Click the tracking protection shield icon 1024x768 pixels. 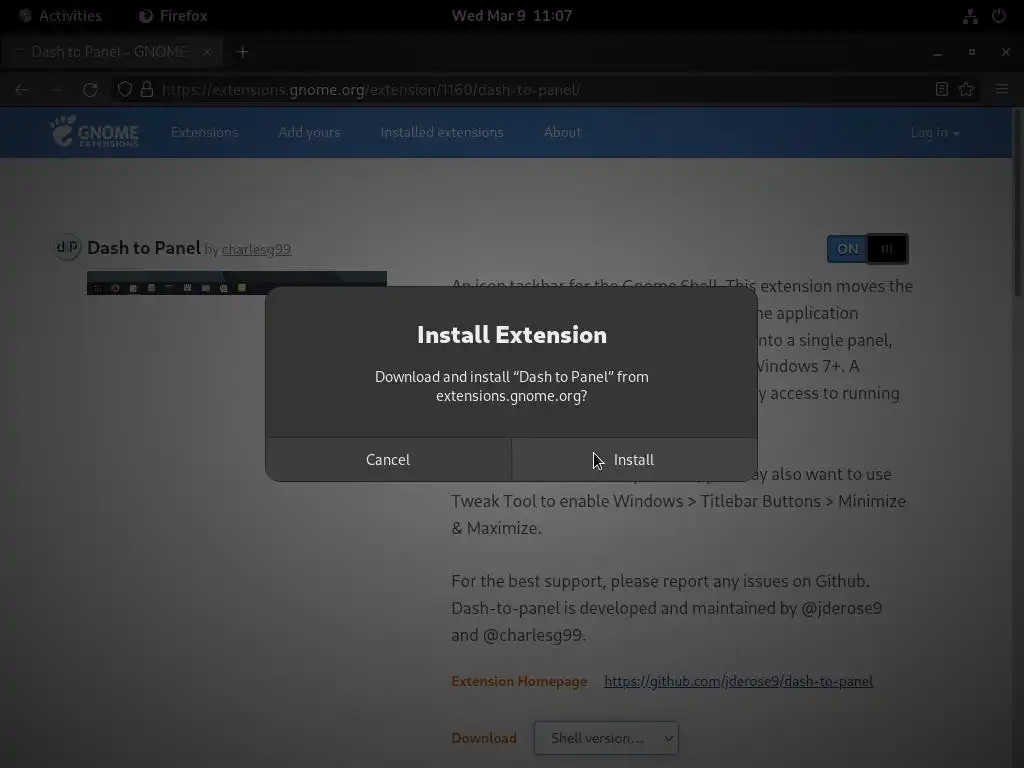tap(125, 89)
